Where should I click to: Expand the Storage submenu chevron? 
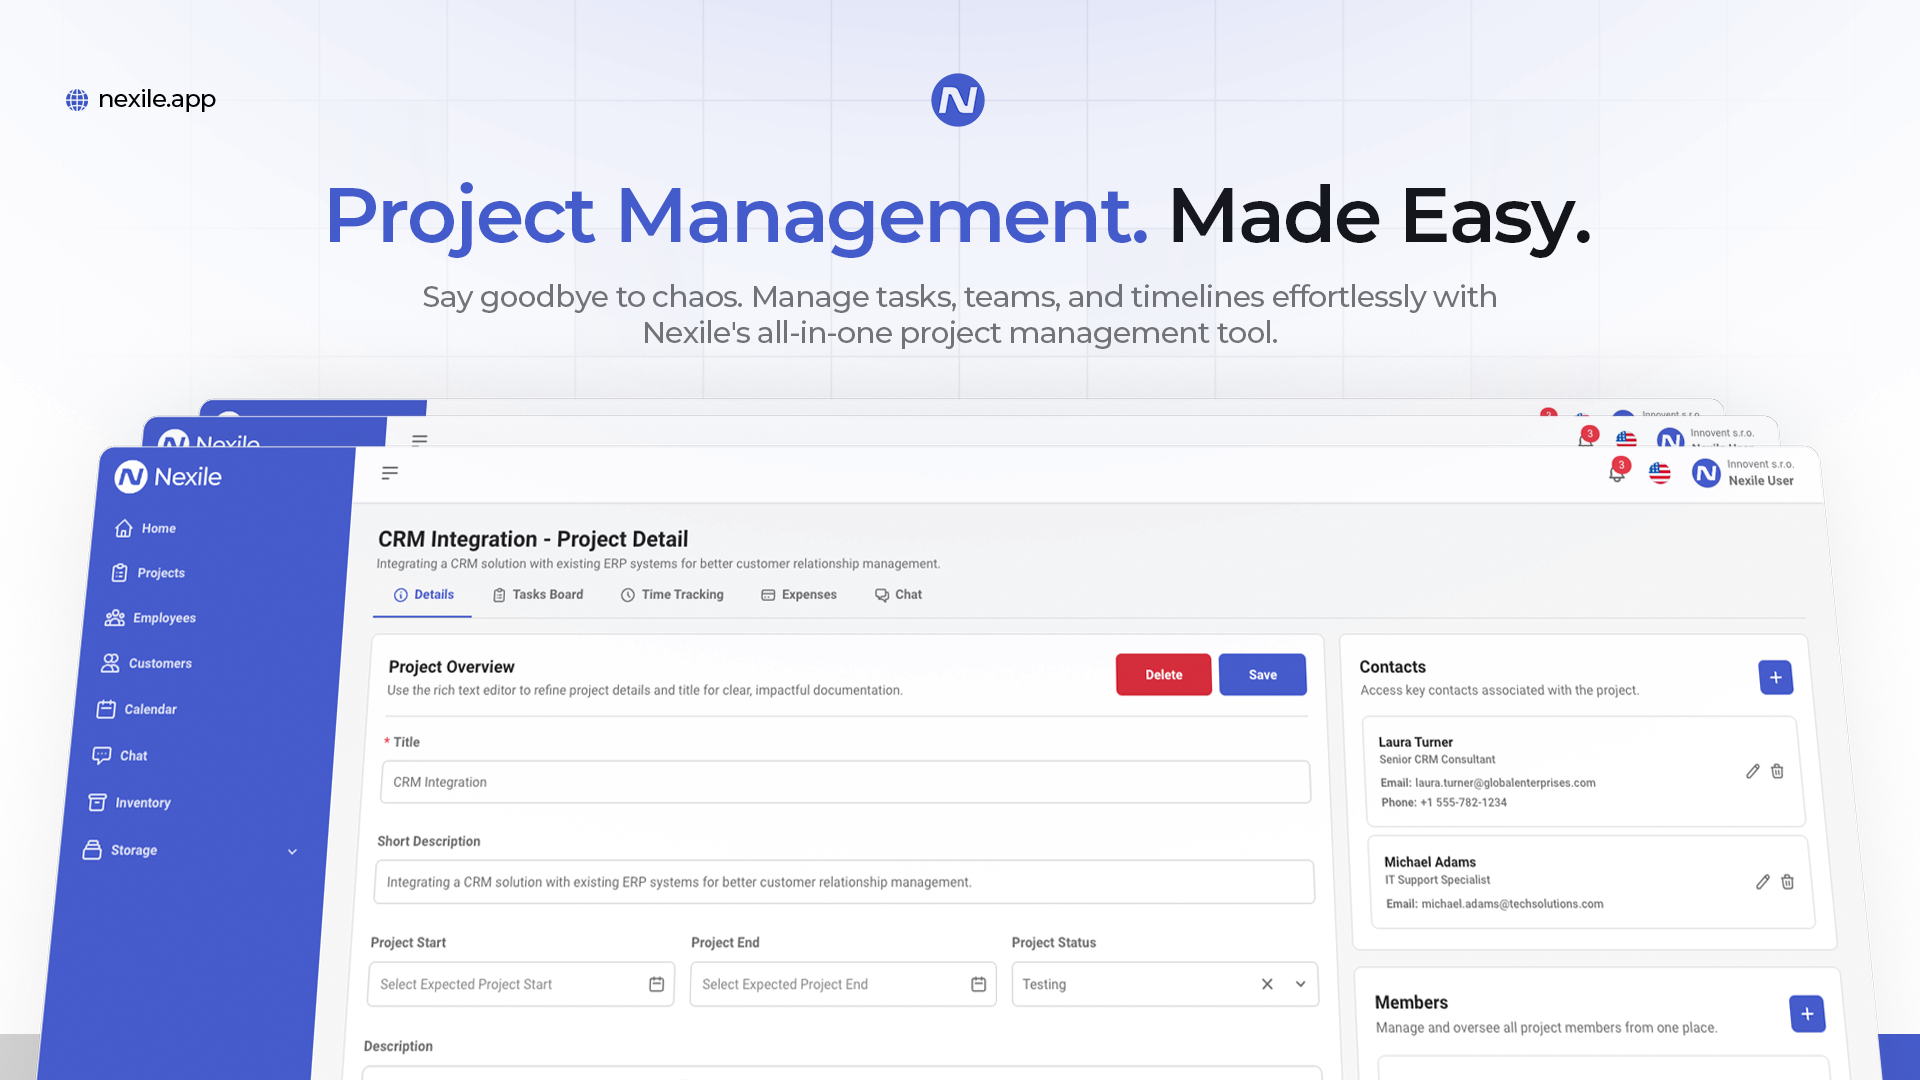pyautogui.click(x=292, y=852)
